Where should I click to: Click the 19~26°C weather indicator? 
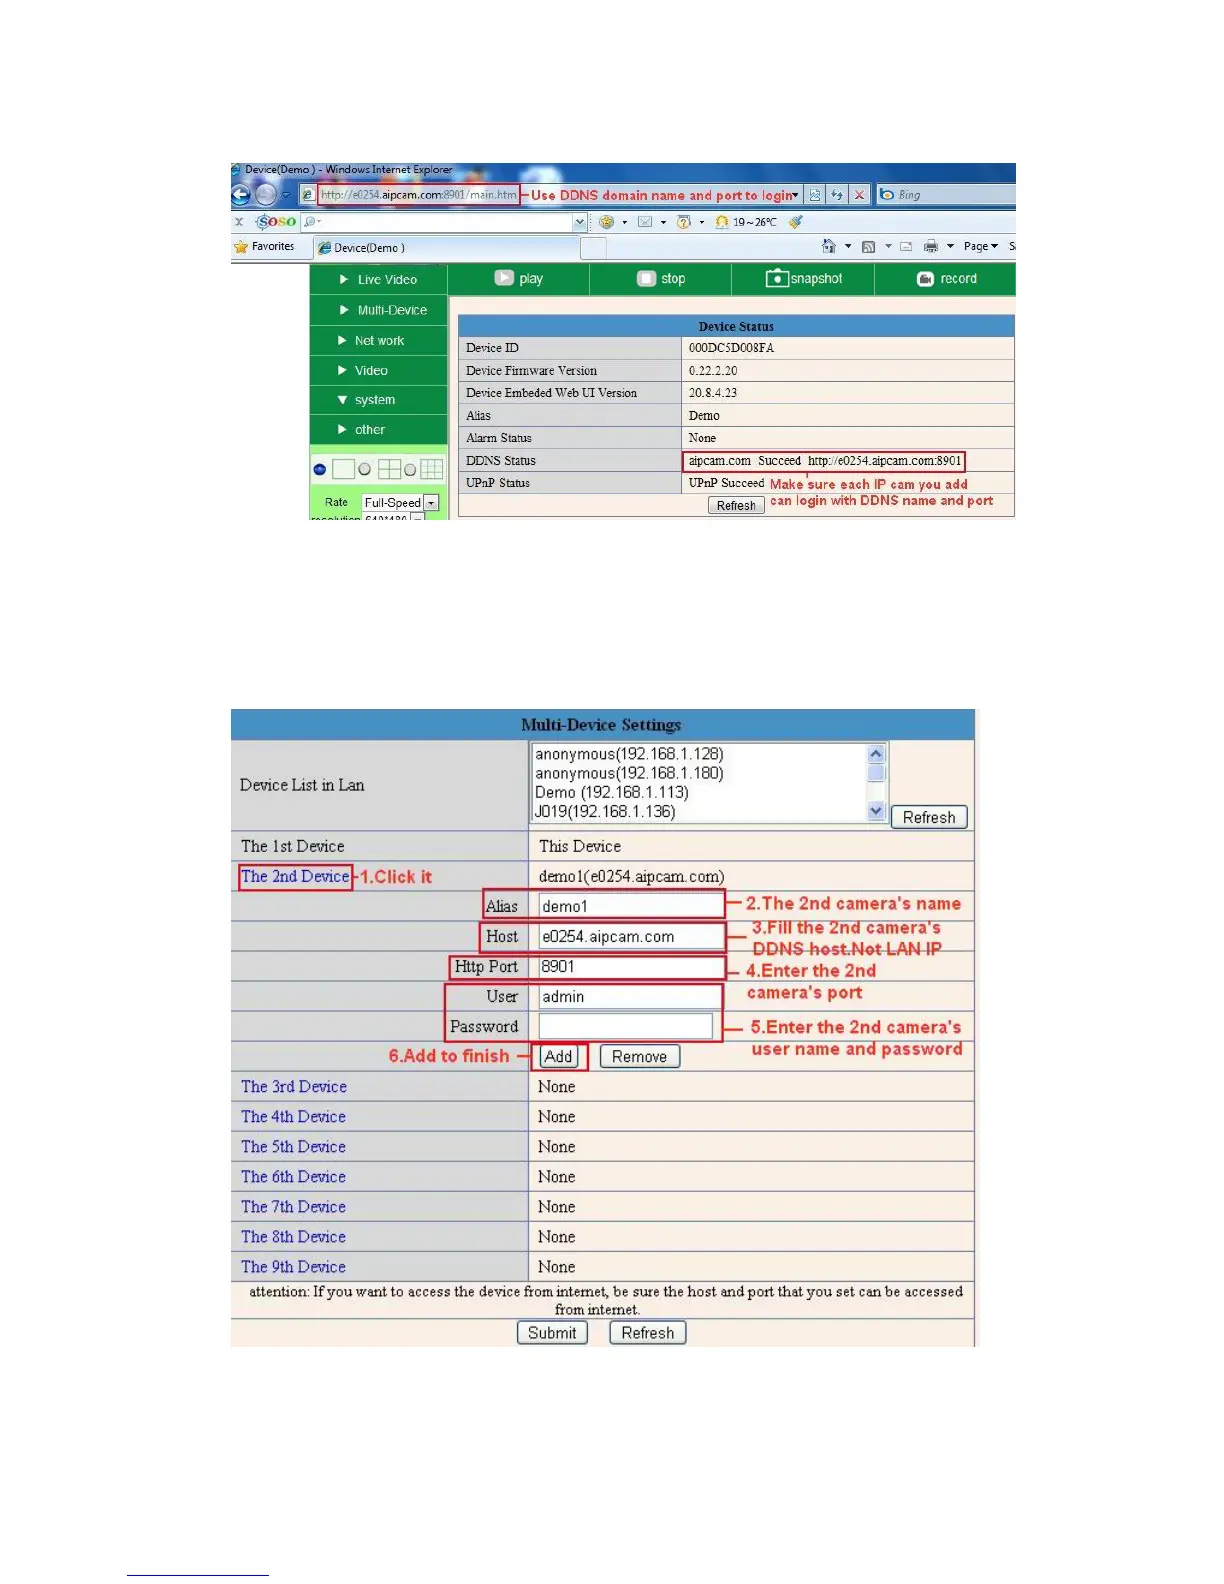[x=746, y=222]
